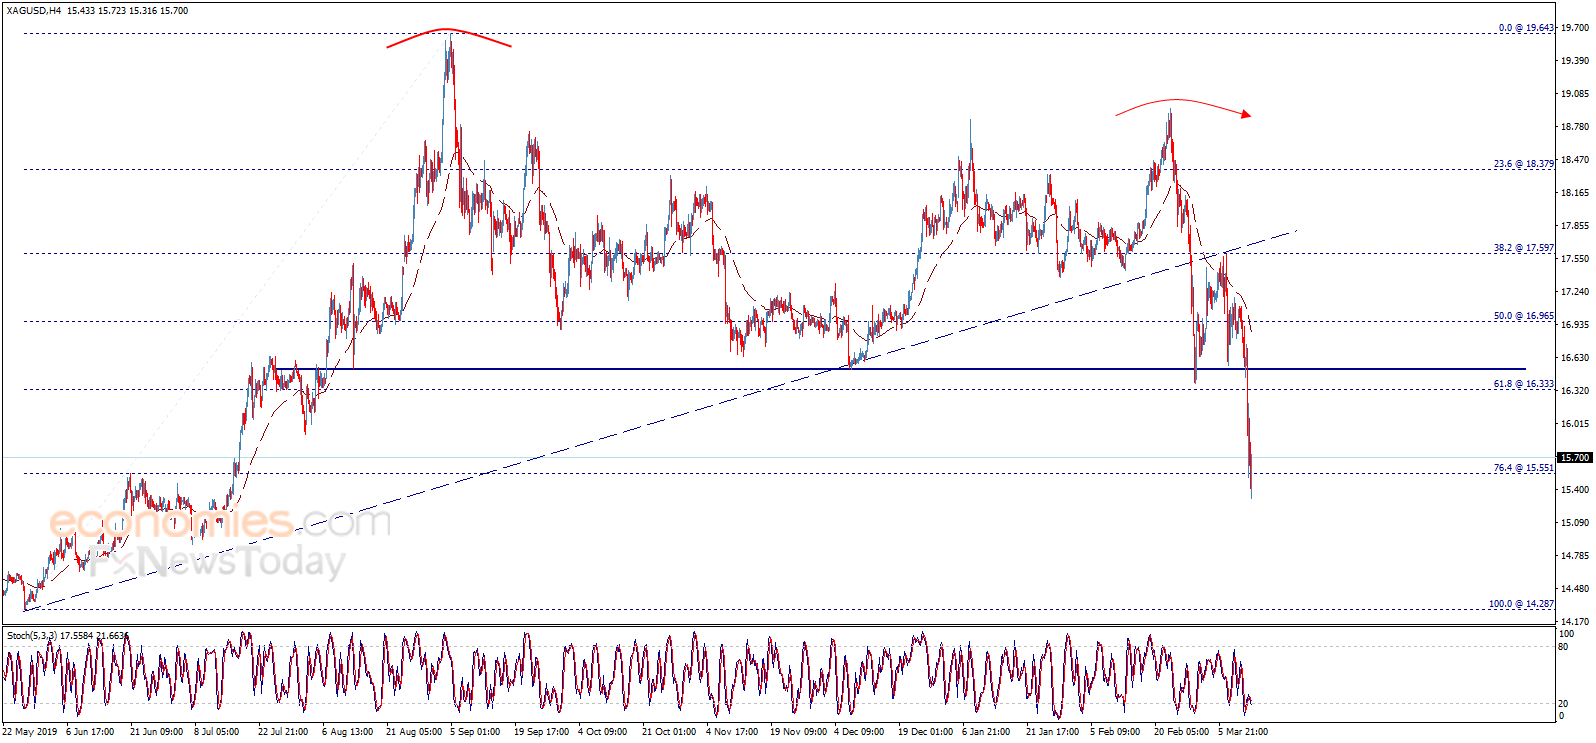Select the 14.785 price axis value
This screenshot has height=743, width=1596.
(1575, 556)
